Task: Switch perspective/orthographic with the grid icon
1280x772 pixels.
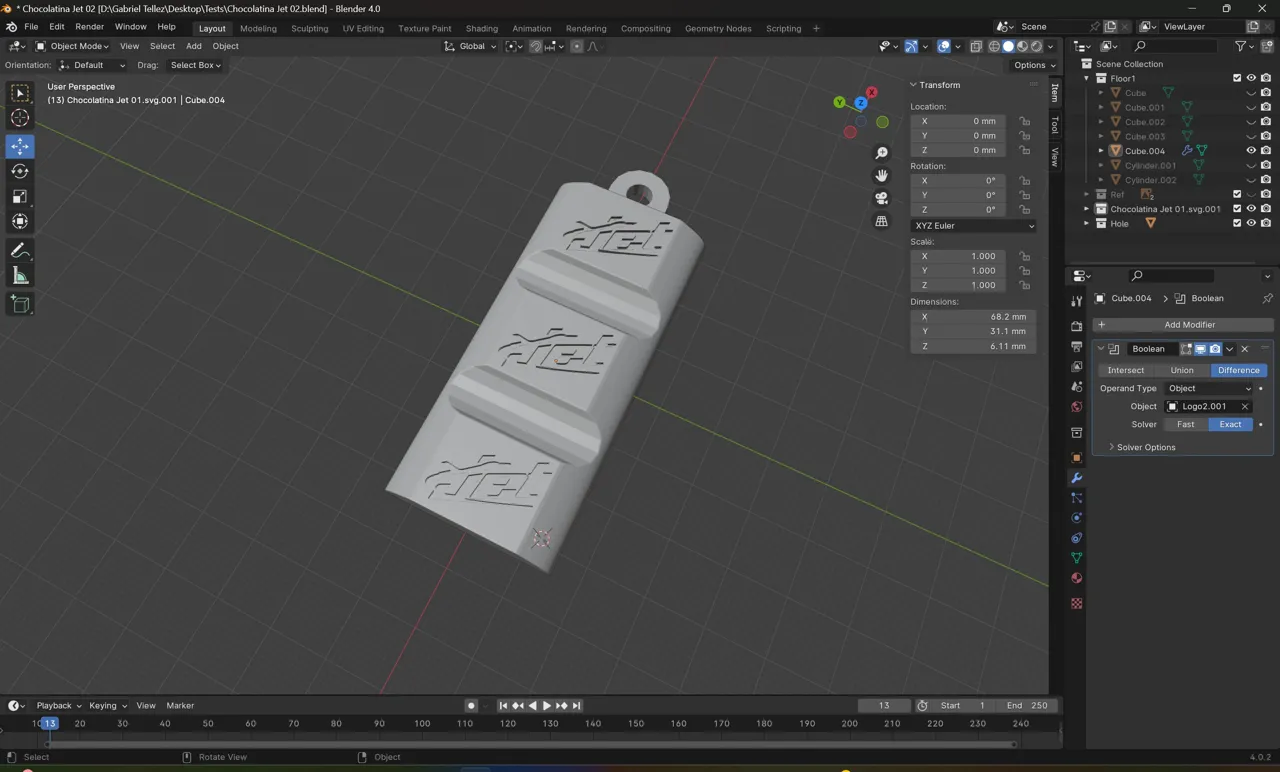Action: pyautogui.click(x=881, y=221)
